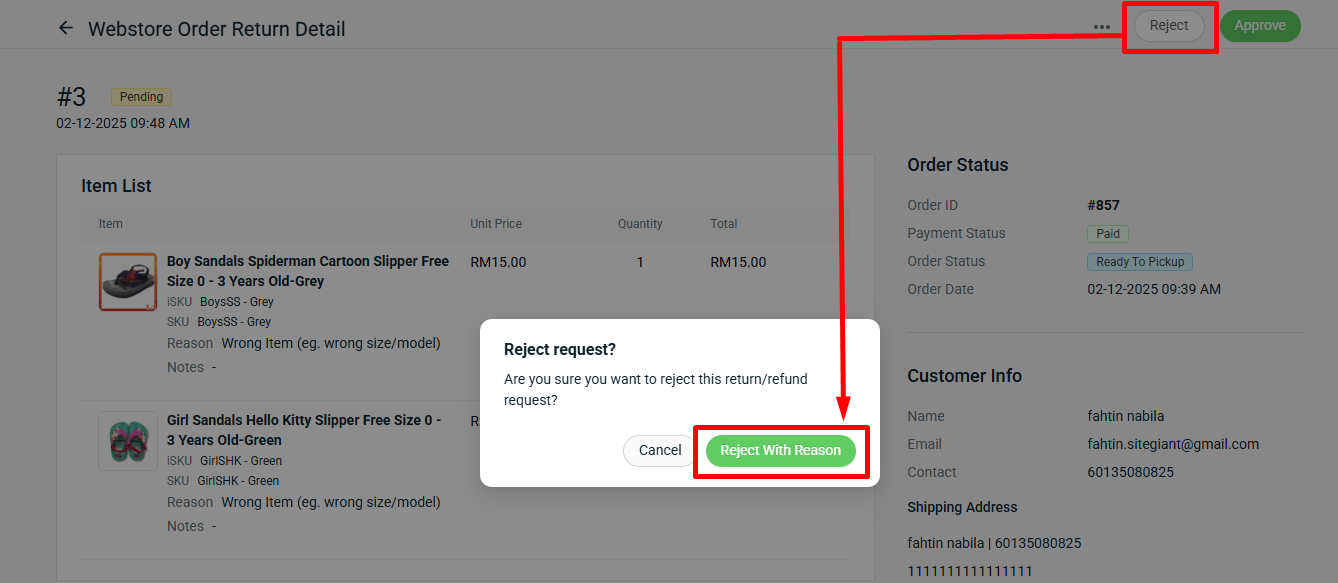Click the Reject button at top
Image resolution: width=1338 pixels, height=583 pixels.
point(1168,26)
